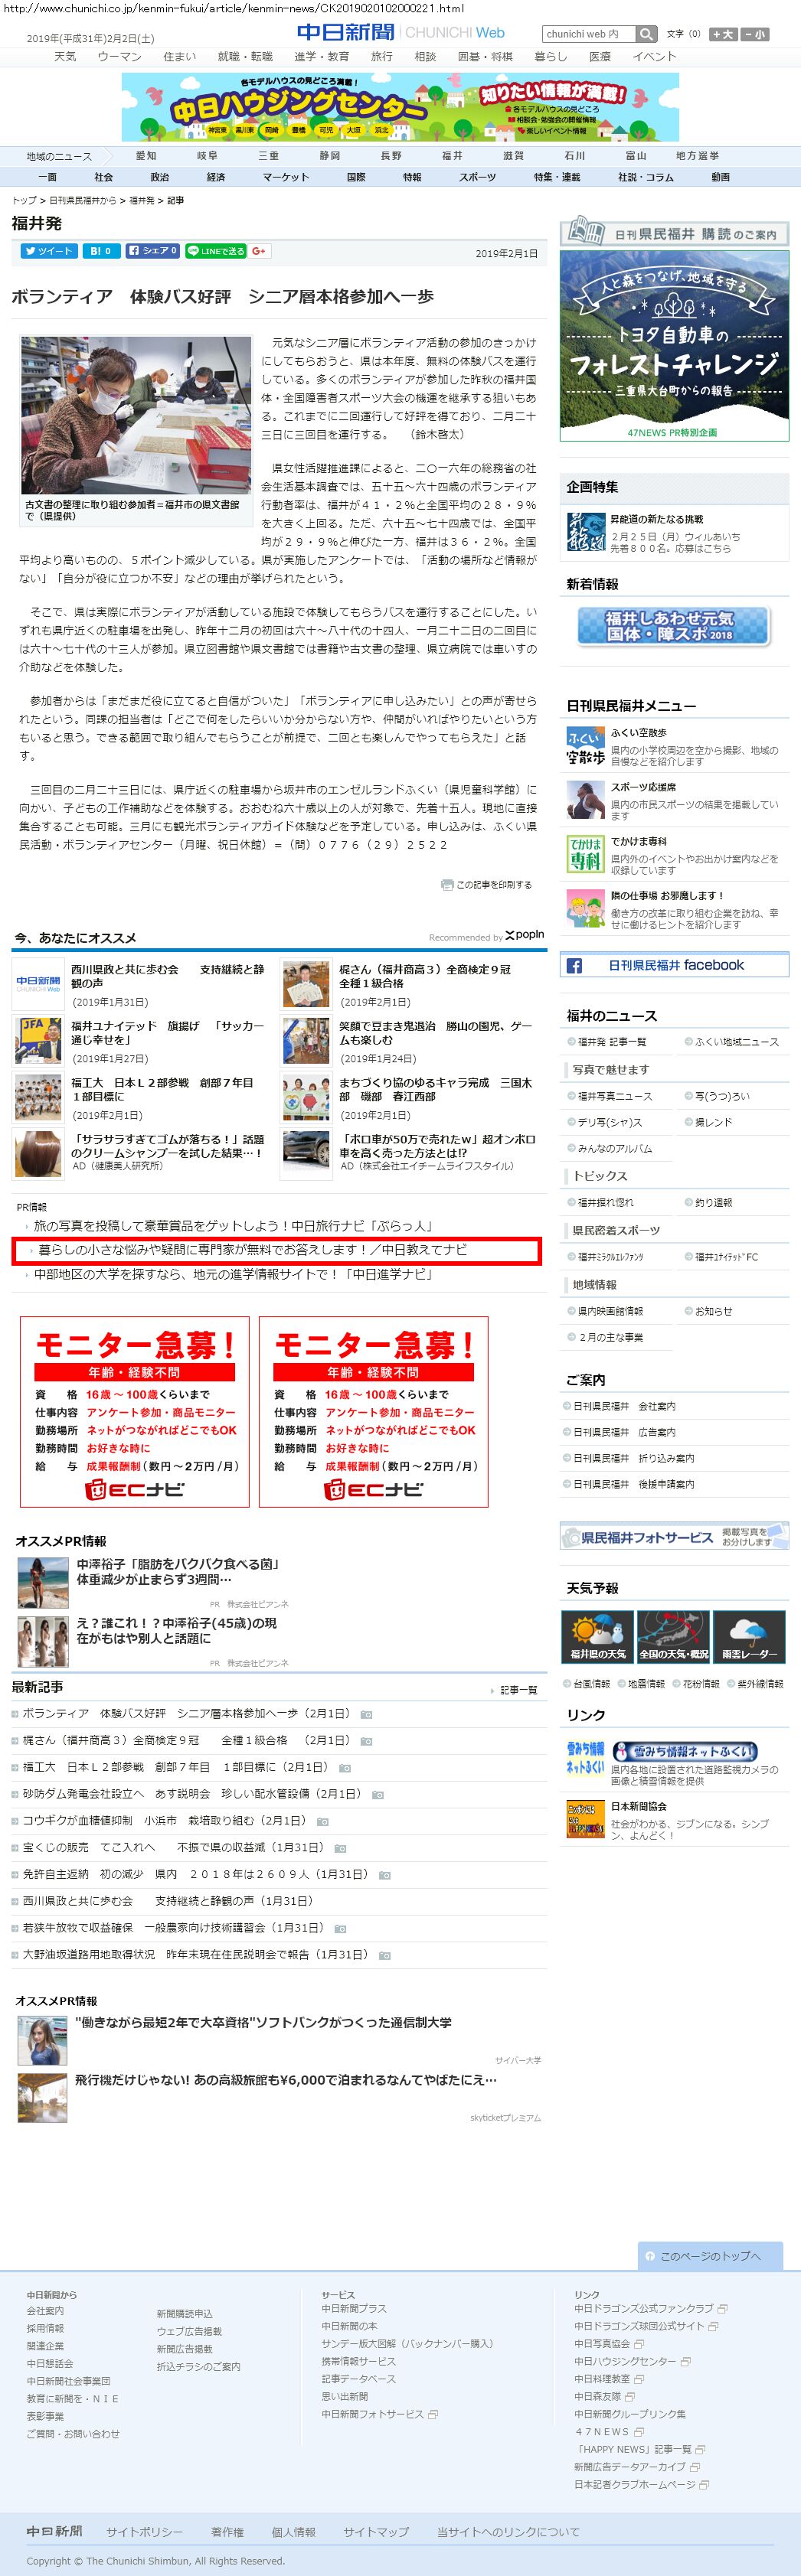Open the スポーツ category tab
This screenshot has width=801, height=2576.
(477, 177)
